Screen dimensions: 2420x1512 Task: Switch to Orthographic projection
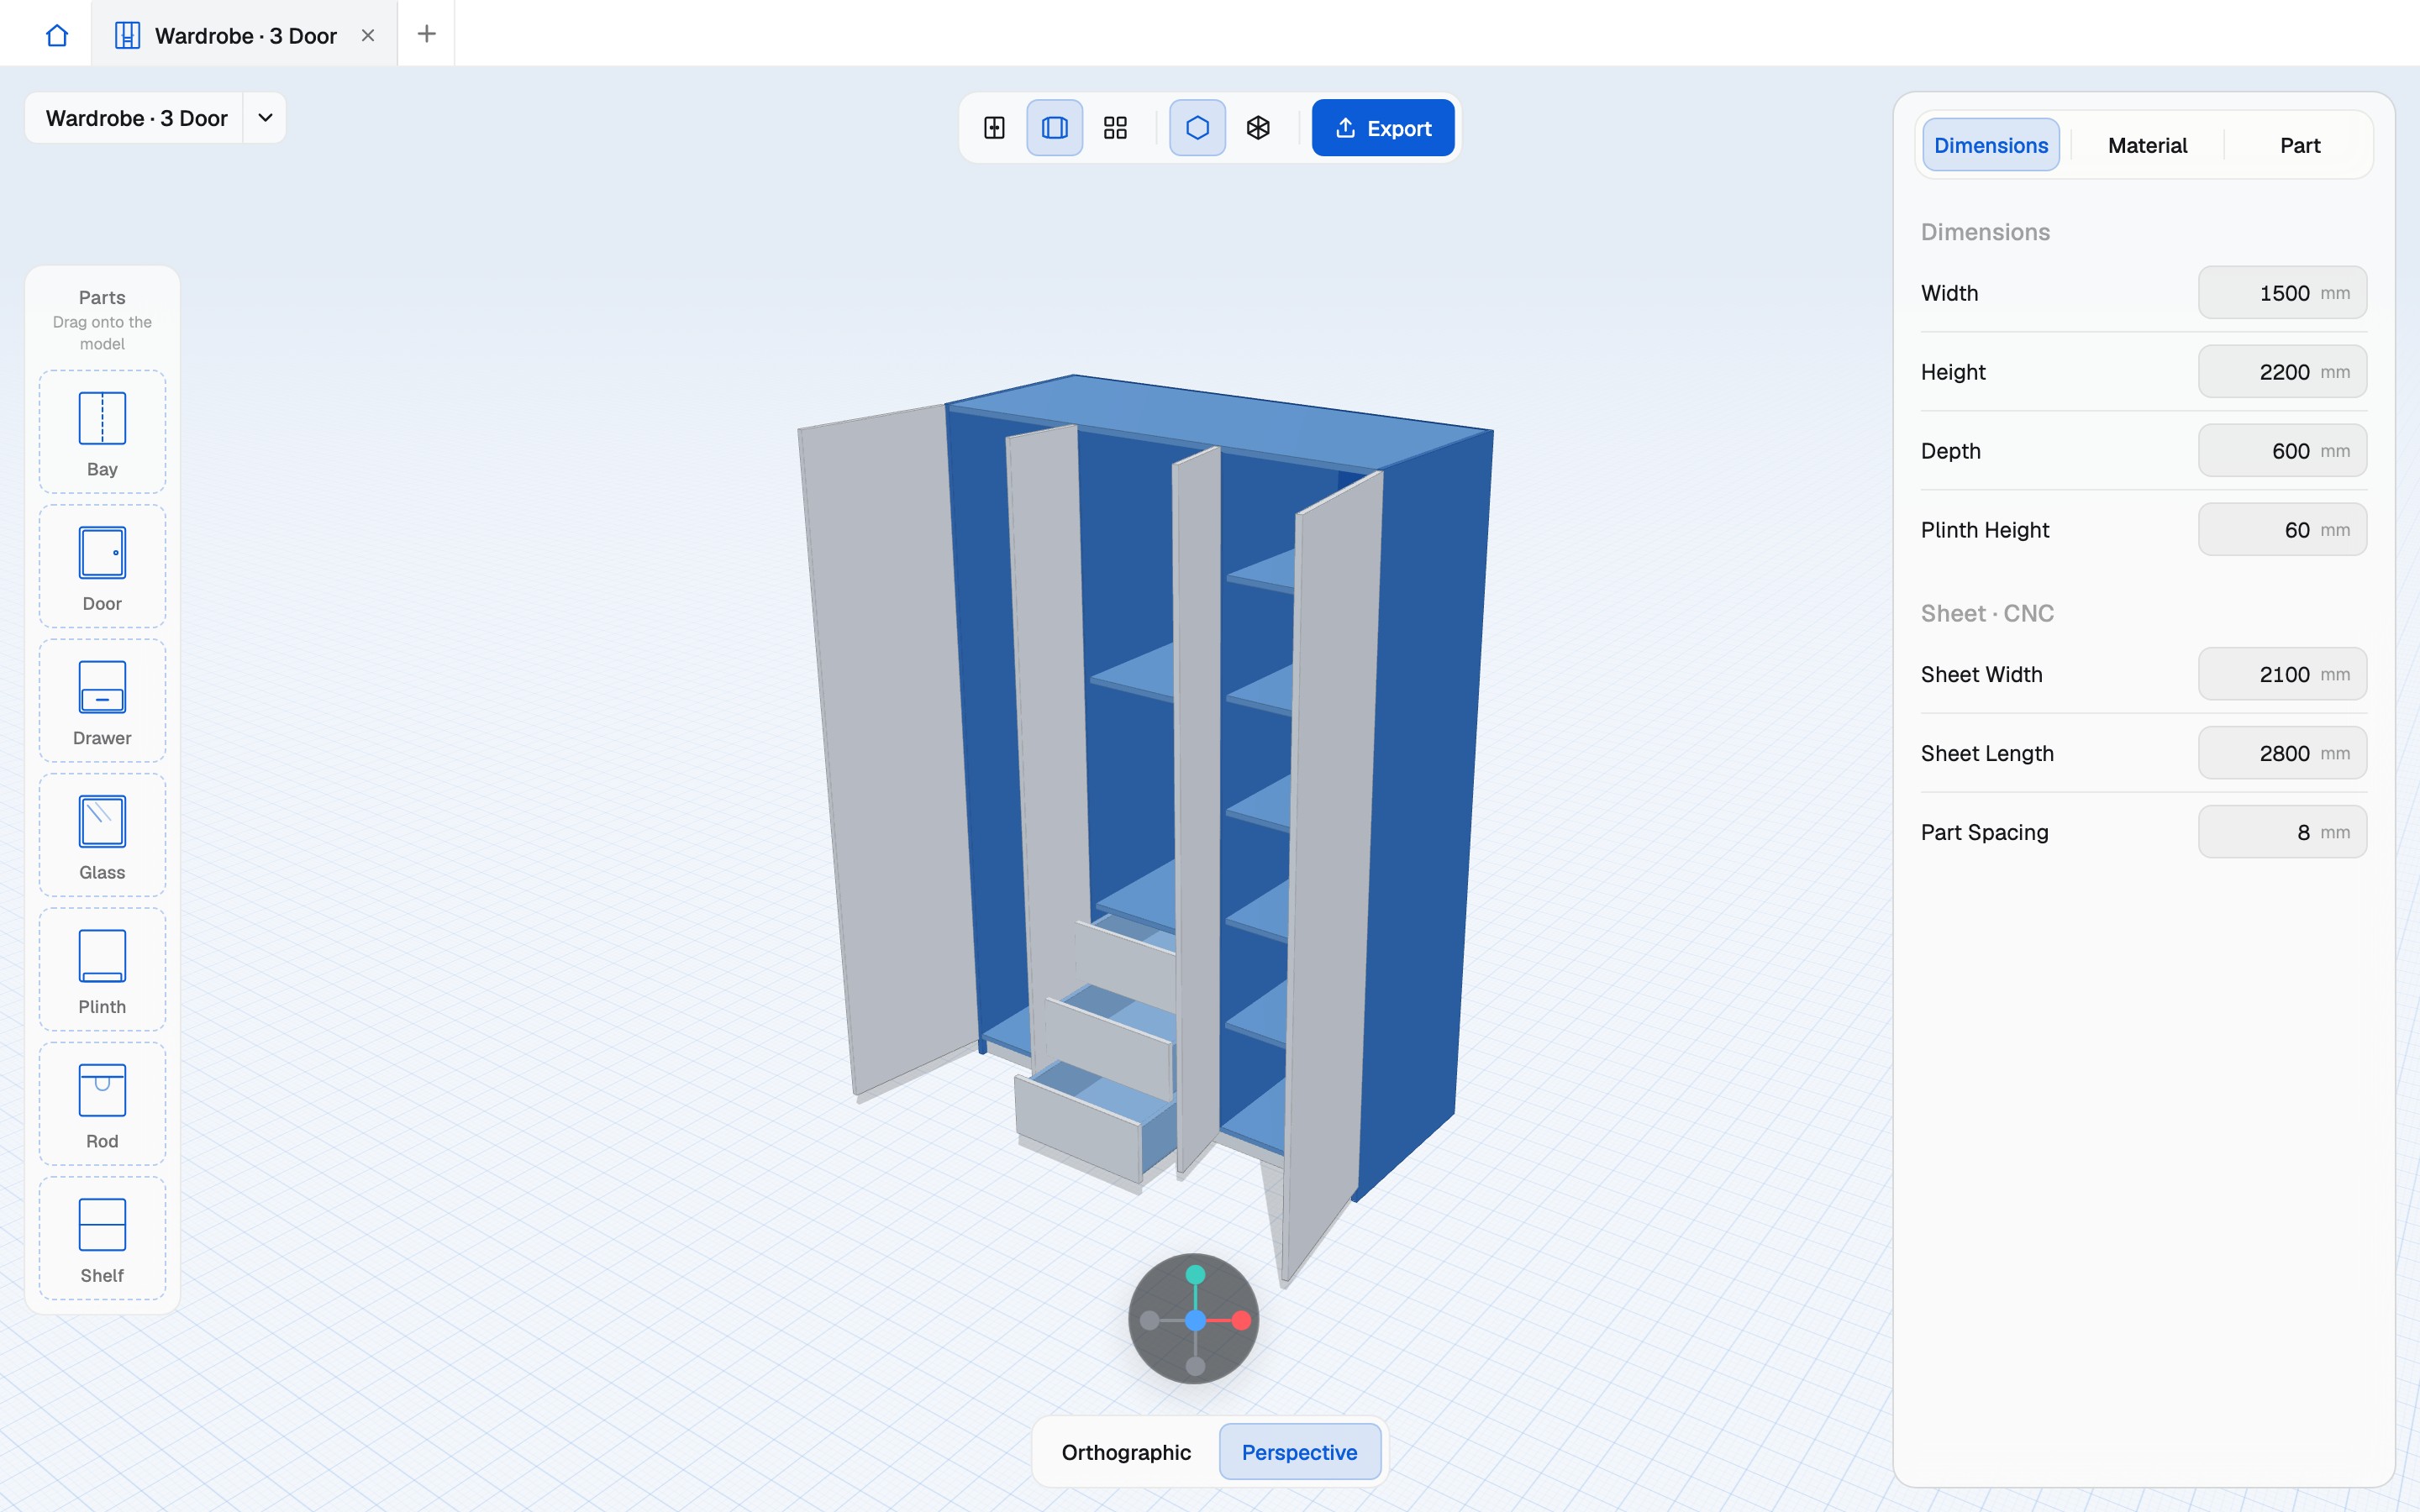click(x=1126, y=1452)
